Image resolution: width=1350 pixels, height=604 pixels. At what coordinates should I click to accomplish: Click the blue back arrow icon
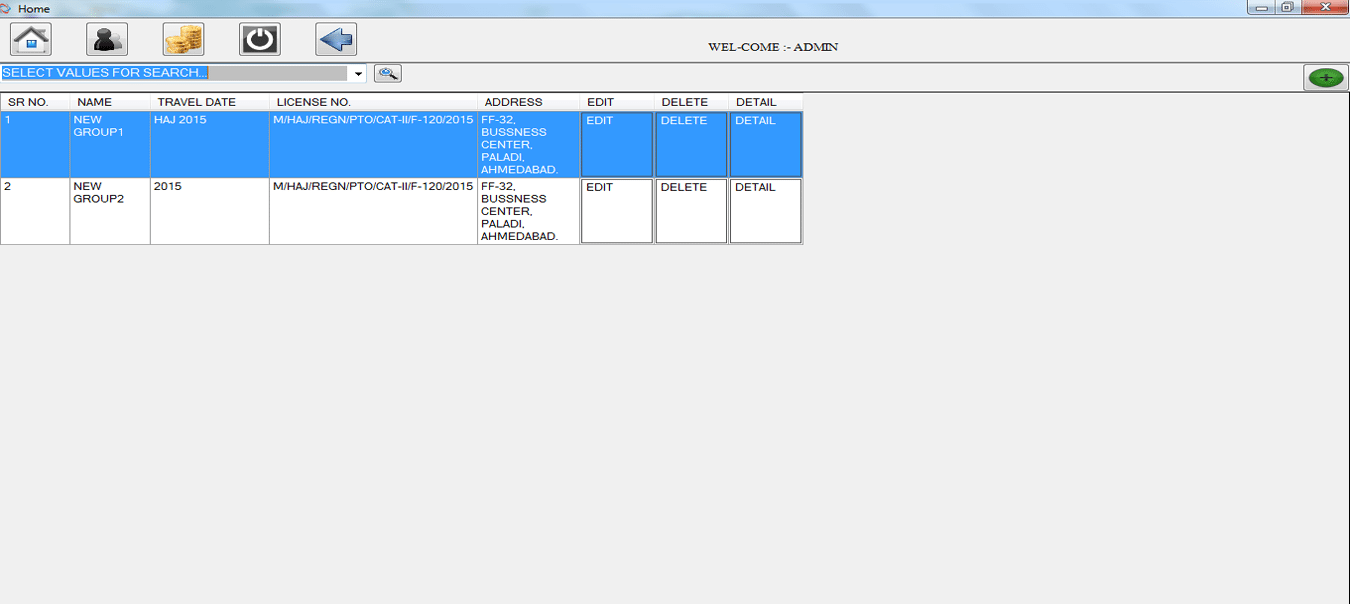[336, 39]
